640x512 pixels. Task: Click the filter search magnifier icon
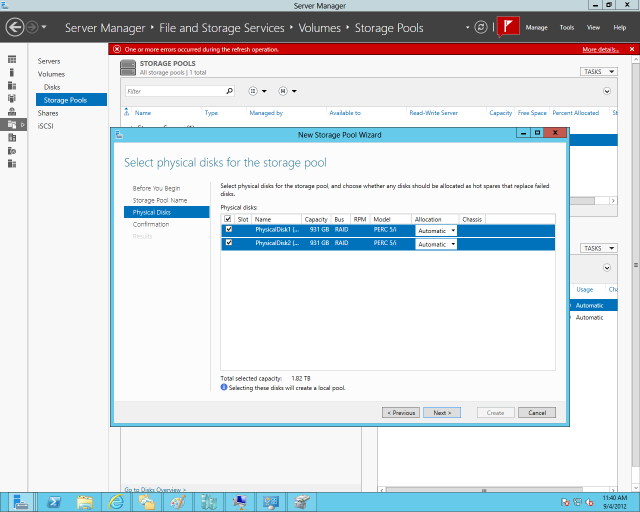click(230, 91)
